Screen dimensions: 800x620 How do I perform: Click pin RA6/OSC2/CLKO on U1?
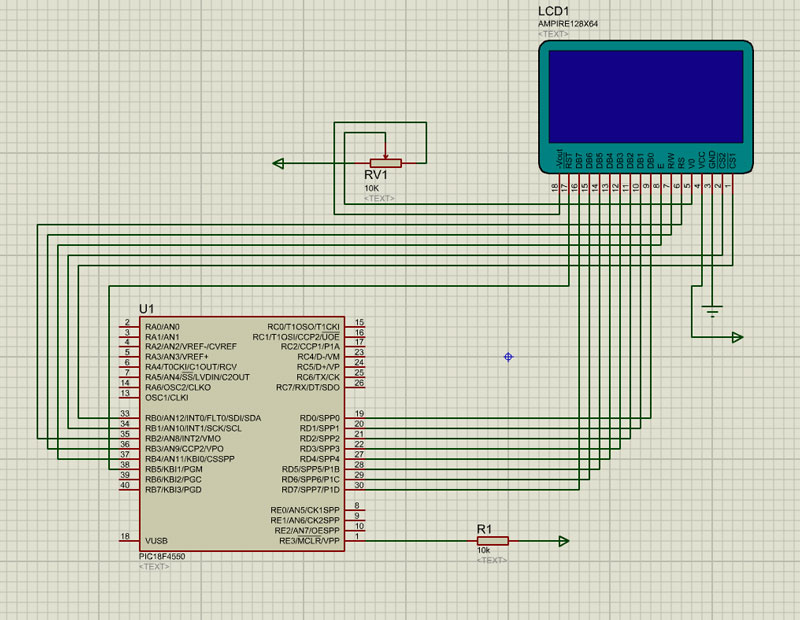(x=178, y=387)
